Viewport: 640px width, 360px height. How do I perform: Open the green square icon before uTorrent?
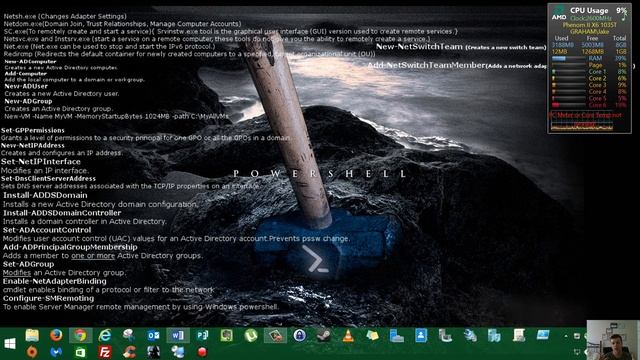click(226, 336)
